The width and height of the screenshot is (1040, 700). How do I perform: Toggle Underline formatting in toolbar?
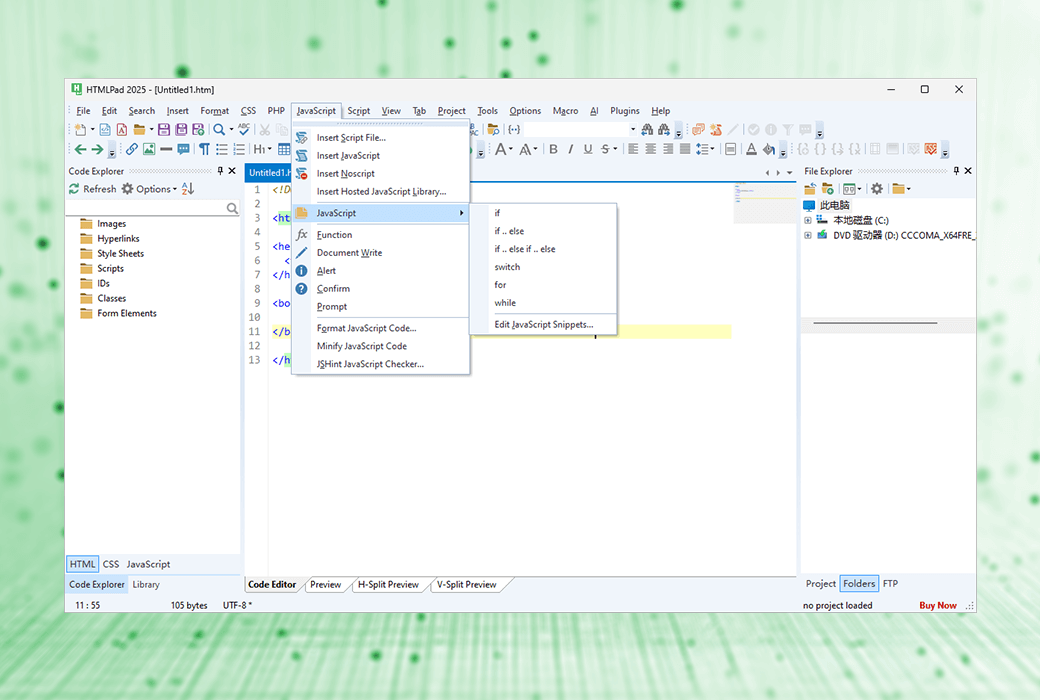click(588, 149)
